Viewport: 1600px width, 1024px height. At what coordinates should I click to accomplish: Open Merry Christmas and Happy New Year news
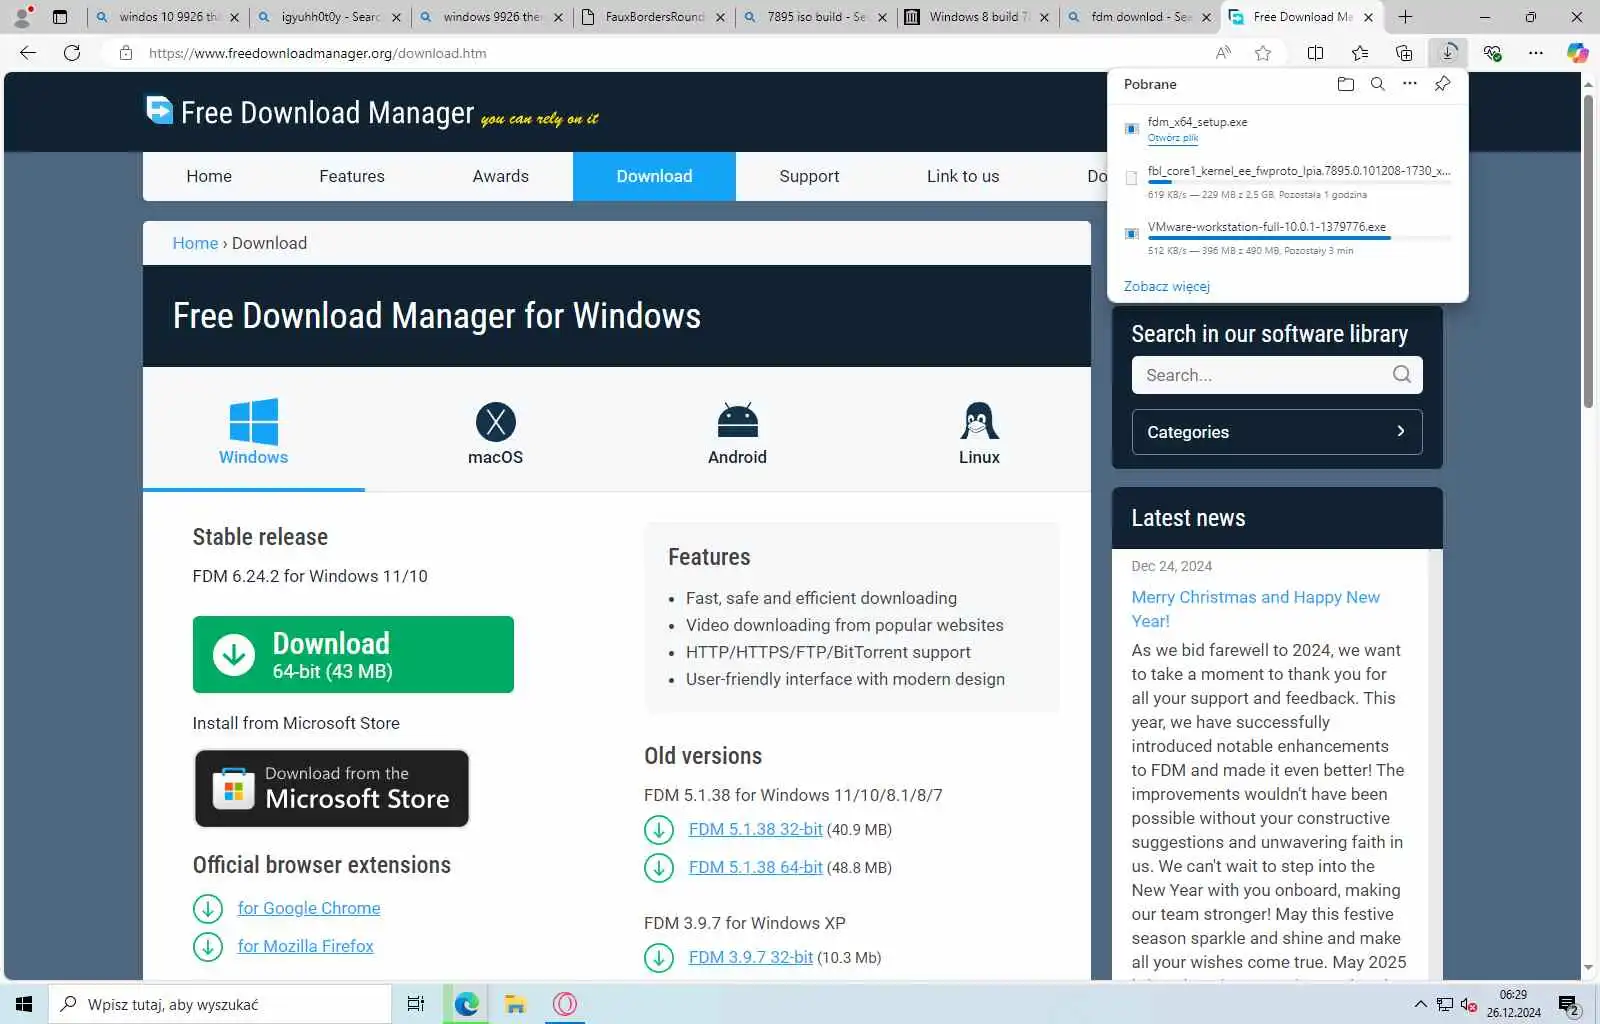tap(1255, 609)
